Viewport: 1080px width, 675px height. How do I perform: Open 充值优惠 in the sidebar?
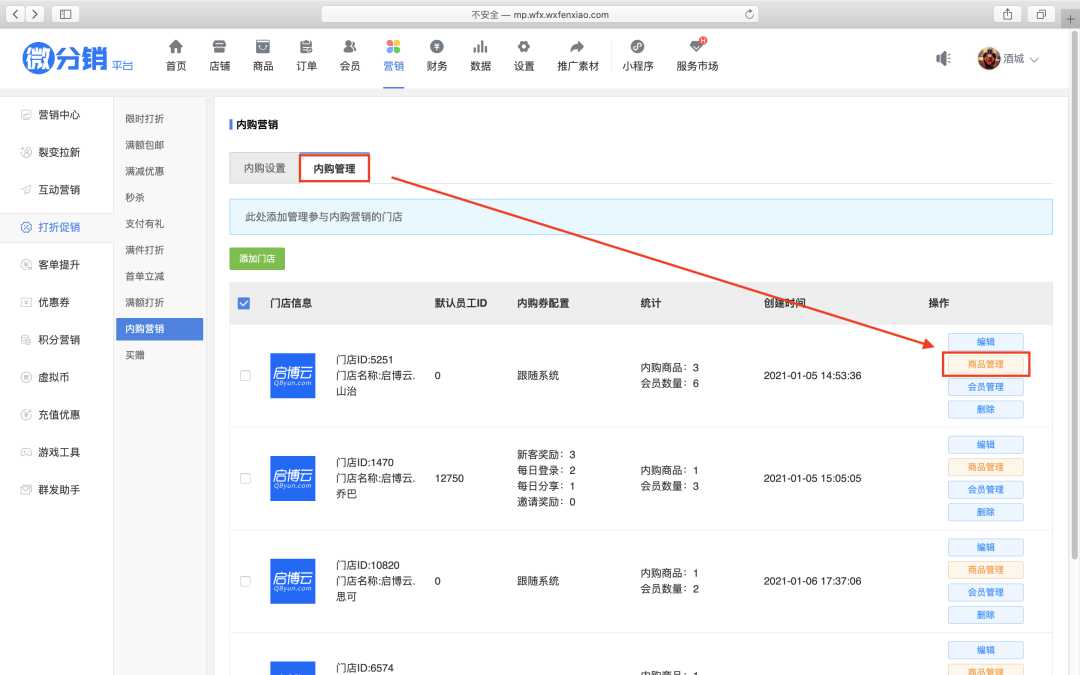59,415
